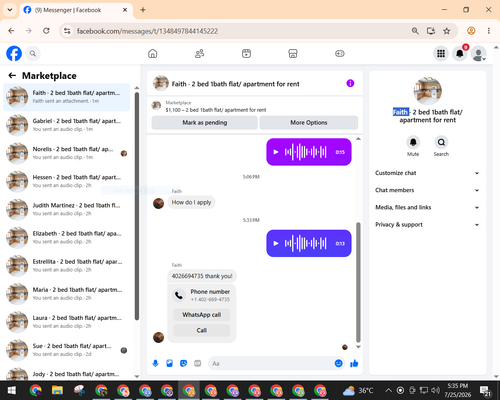The height and width of the screenshot is (400, 500).
Task: Open the emoji picker in message box
Action: (338, 363)
